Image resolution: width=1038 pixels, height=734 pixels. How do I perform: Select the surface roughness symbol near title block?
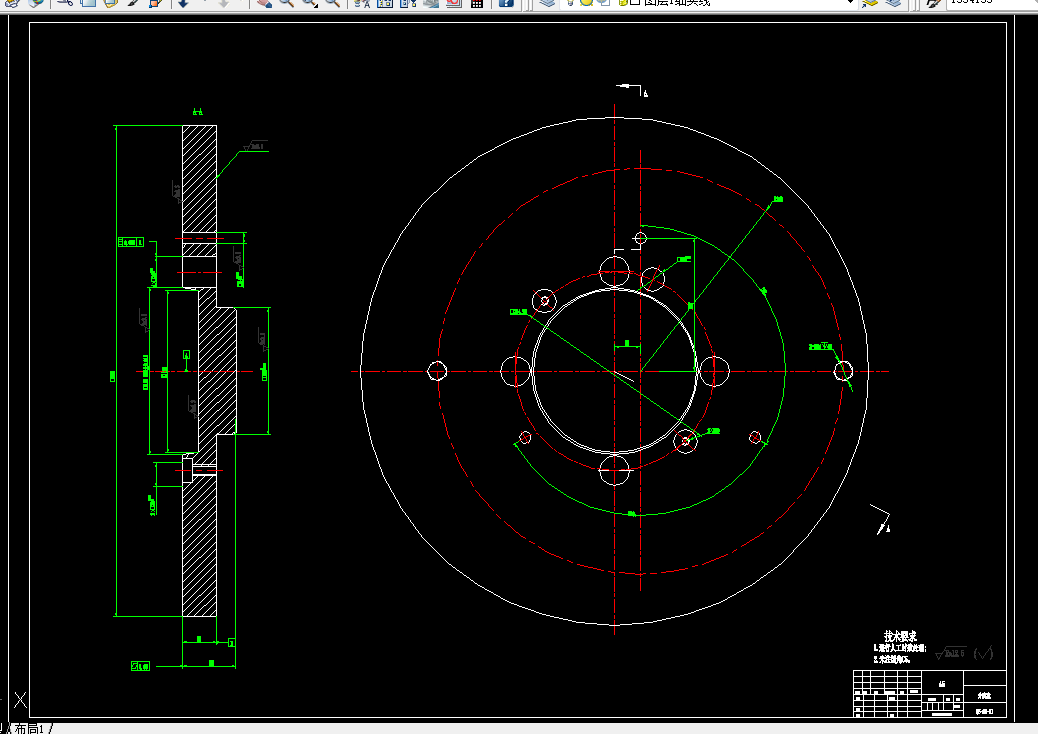[950, 653]
